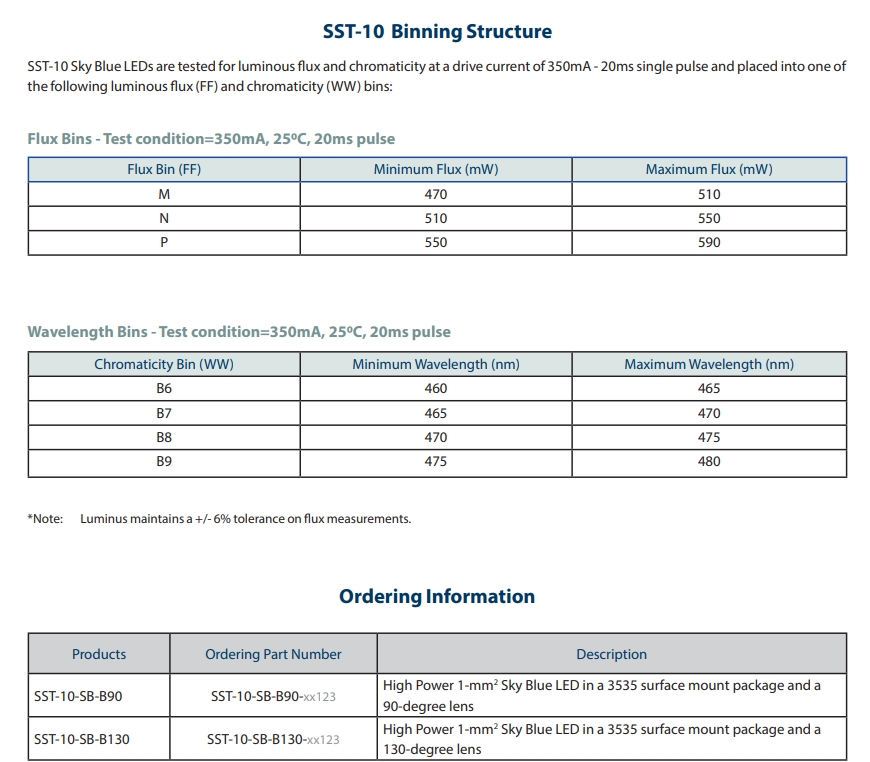Click the intro paragraph about Sky Blue LEDs
870x762 pixels.
click(x=437, y=77)
